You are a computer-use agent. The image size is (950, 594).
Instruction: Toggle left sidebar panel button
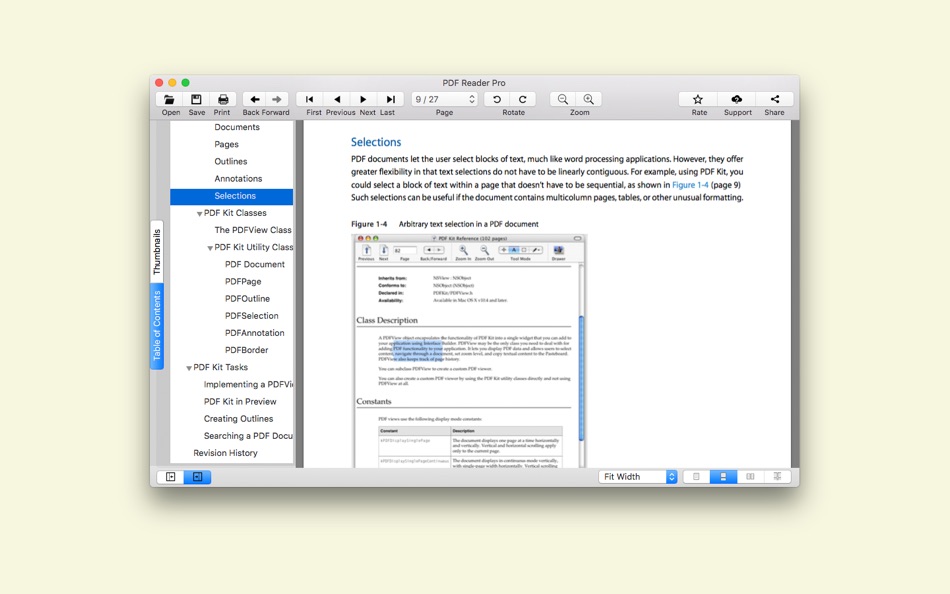point(171,477)
